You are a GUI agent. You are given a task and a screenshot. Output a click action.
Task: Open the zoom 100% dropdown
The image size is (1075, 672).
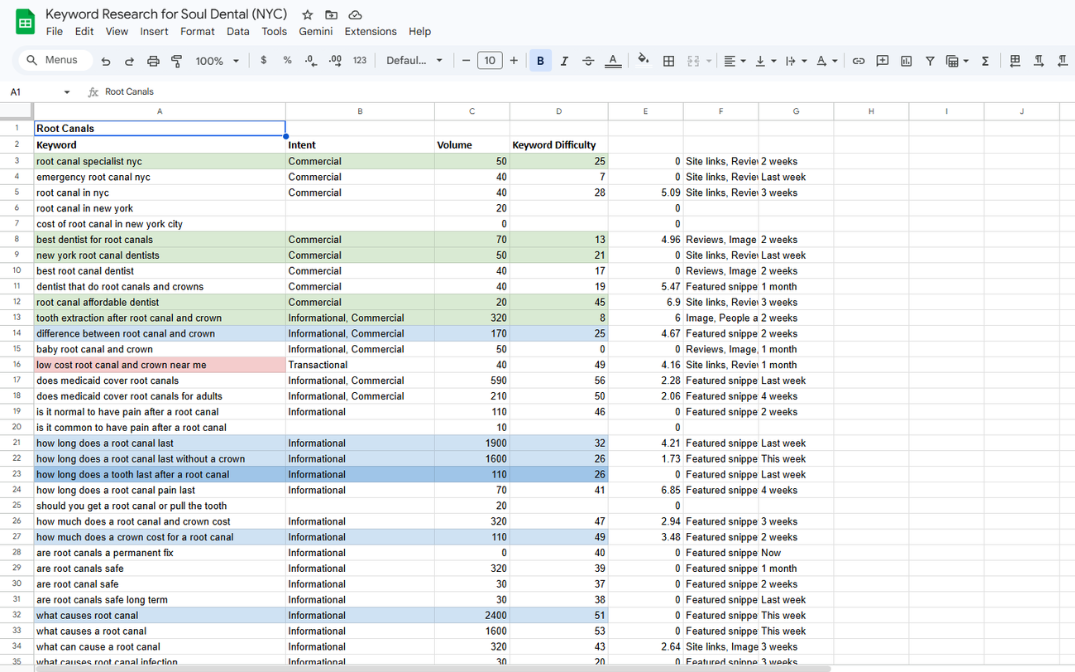(217, 61)
